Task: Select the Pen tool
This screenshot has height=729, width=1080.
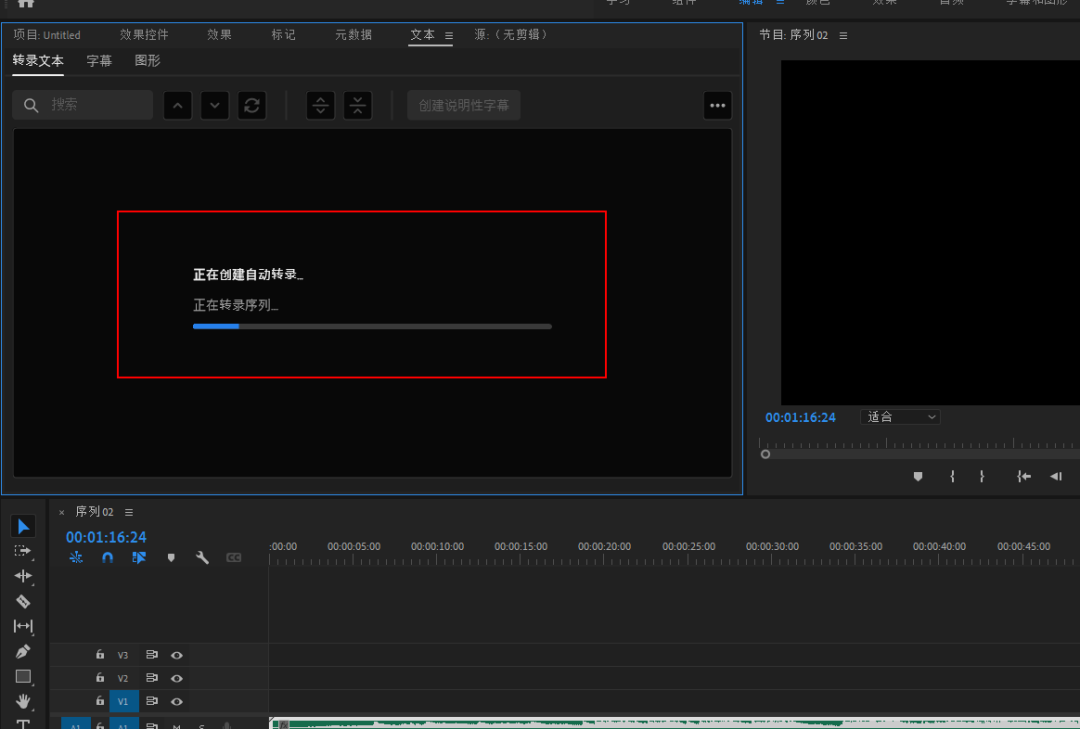Action: click(23, 651)
